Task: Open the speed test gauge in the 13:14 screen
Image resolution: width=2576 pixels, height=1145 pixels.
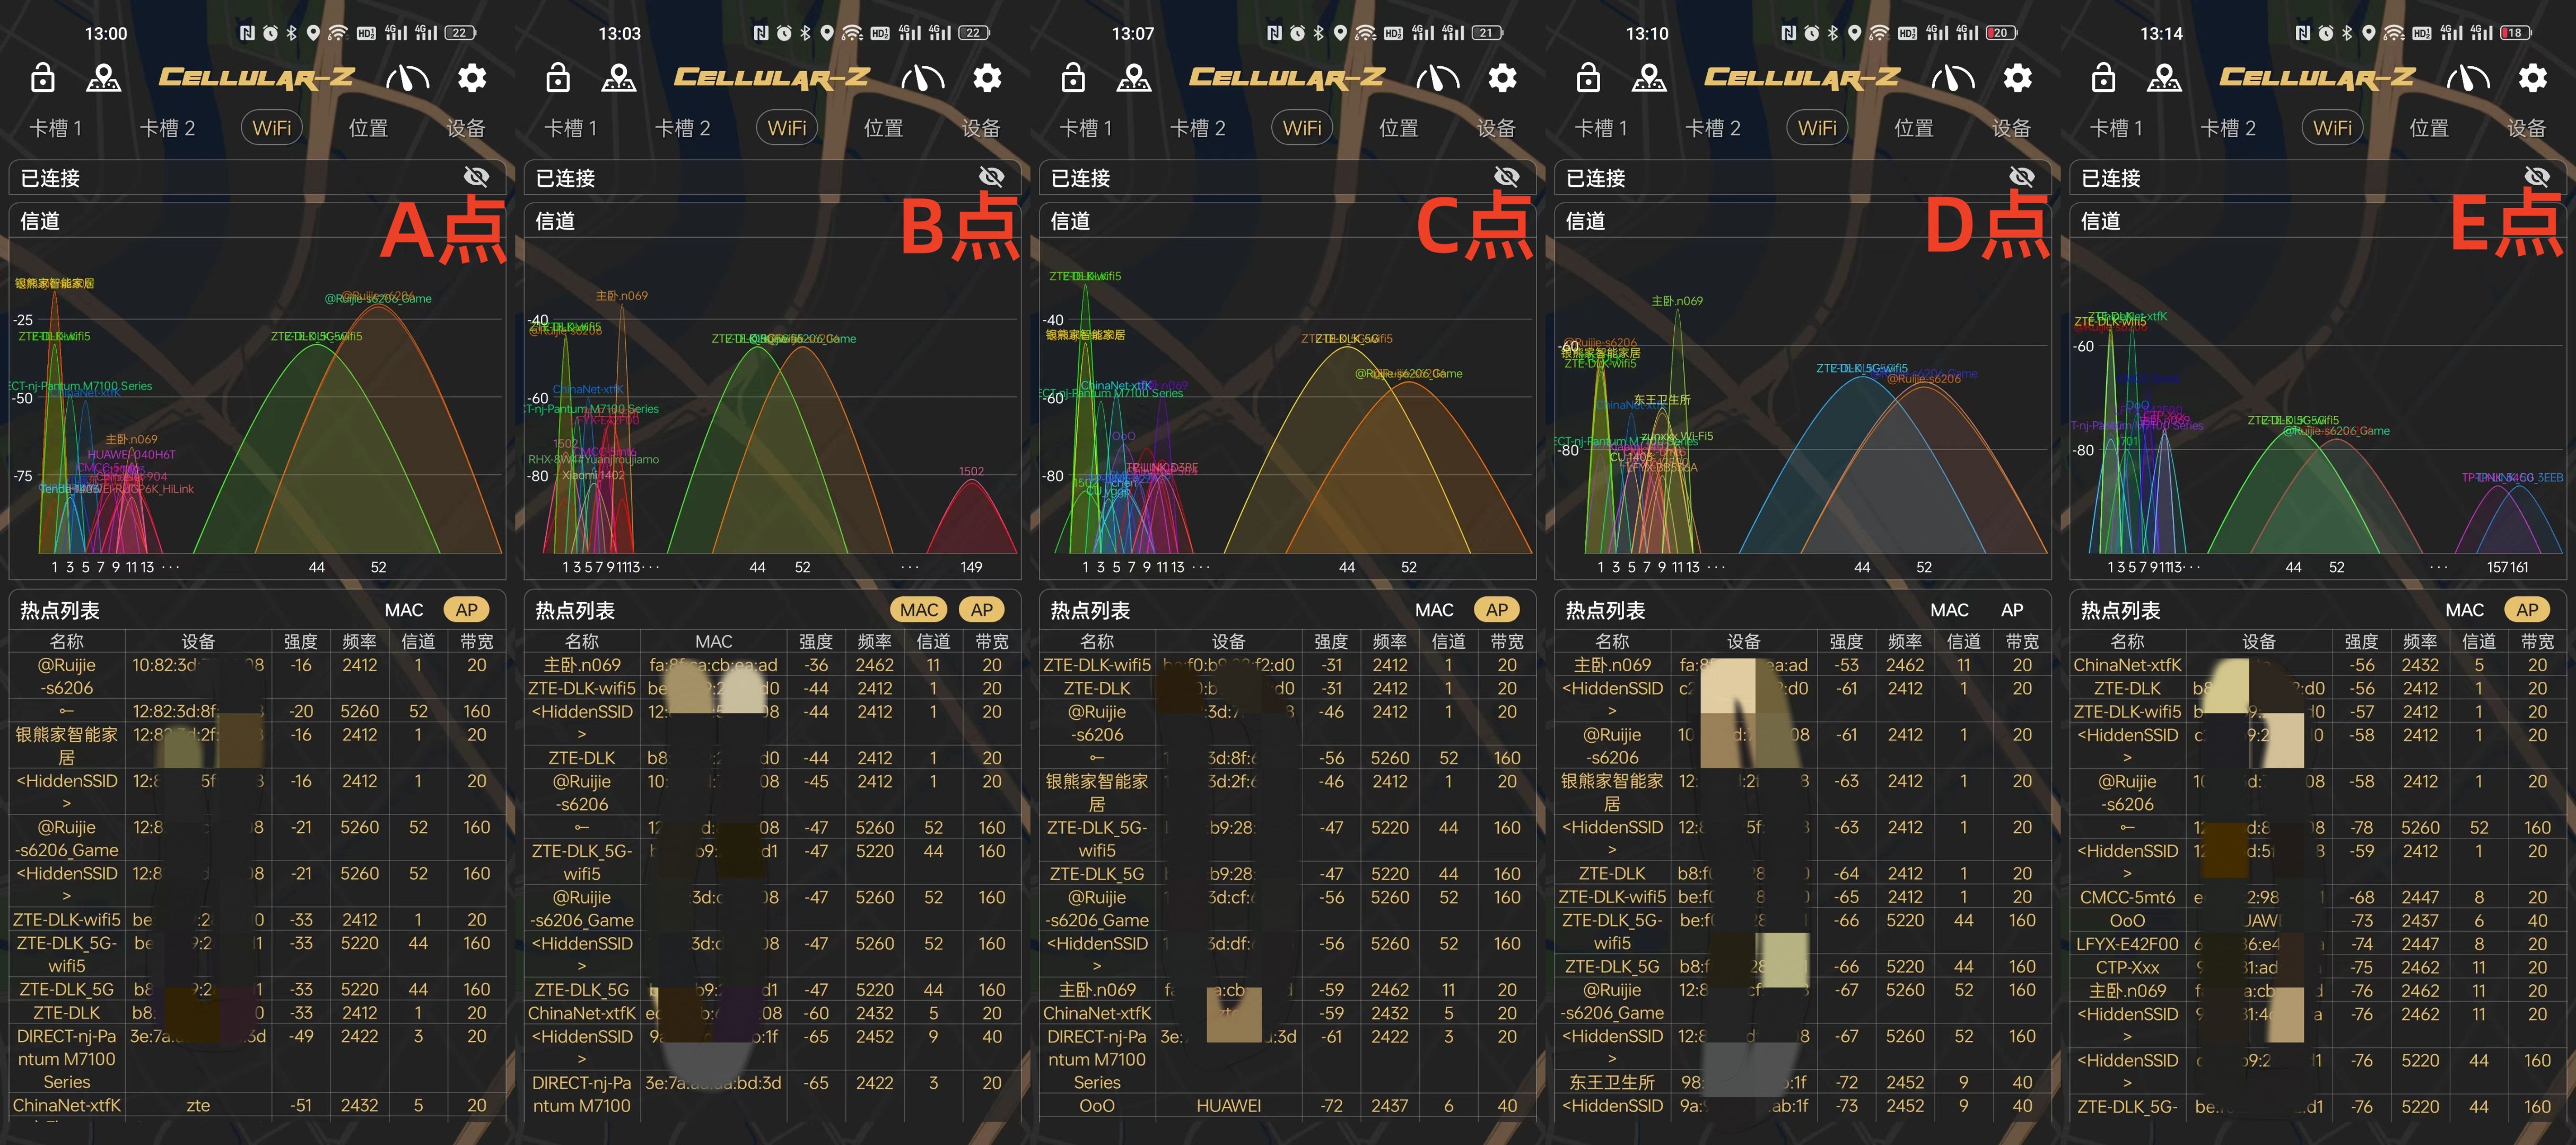Action: point(2467,77)
